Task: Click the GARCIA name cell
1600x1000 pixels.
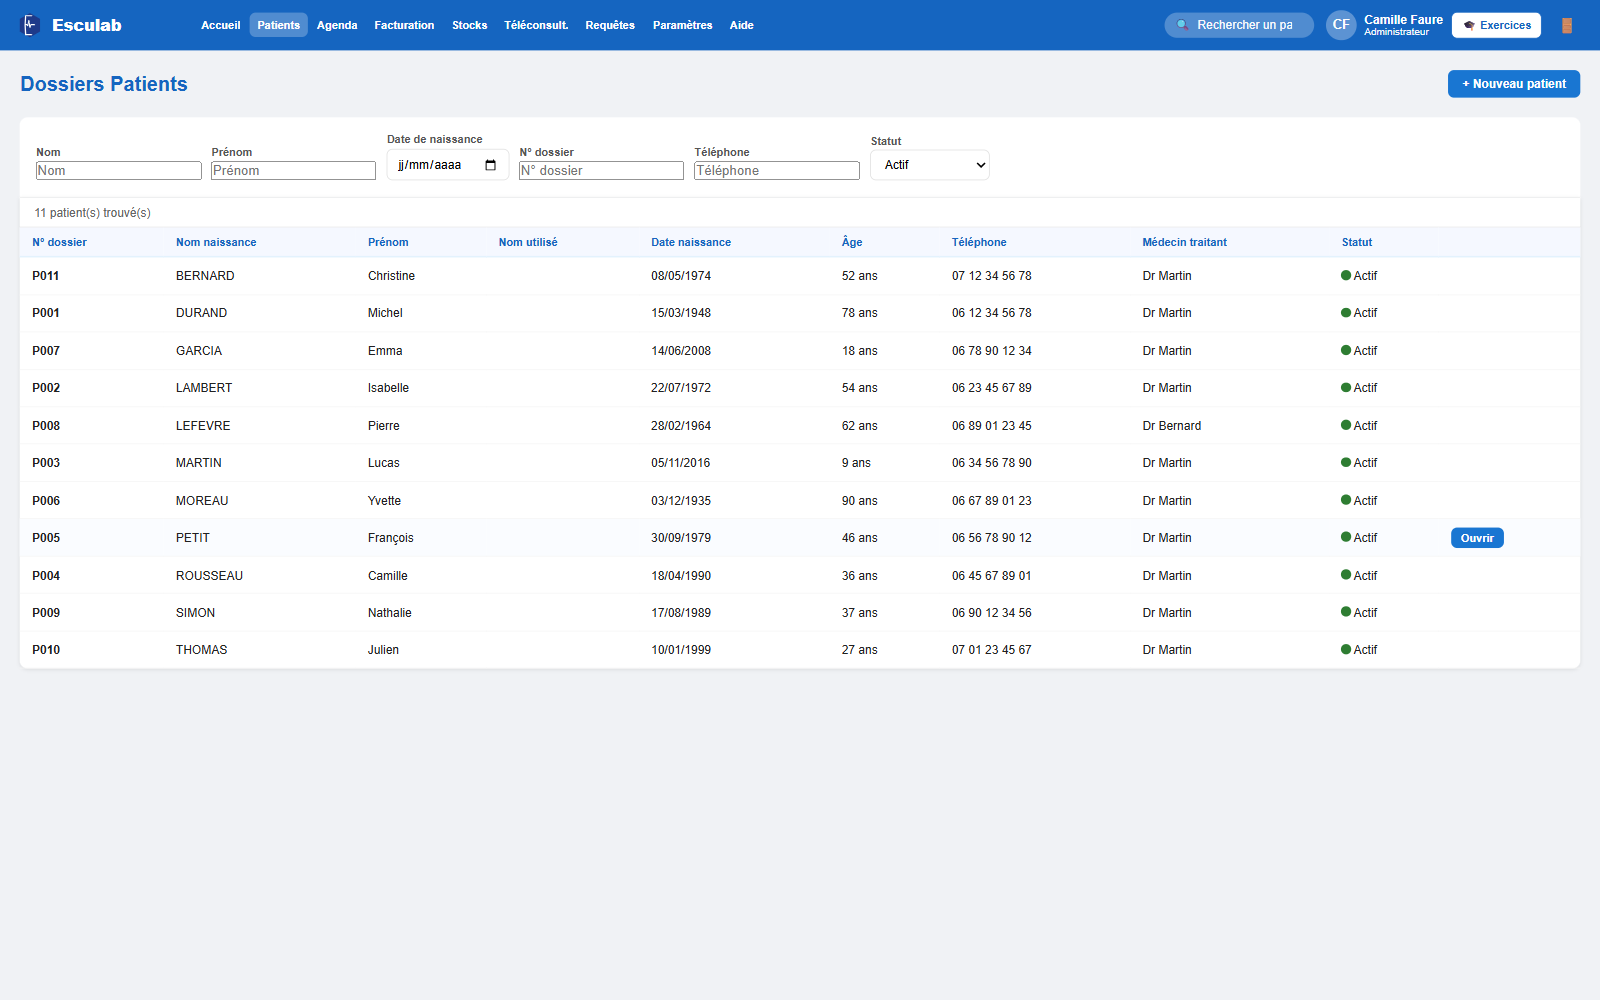Action: click(x=199, y=351)
